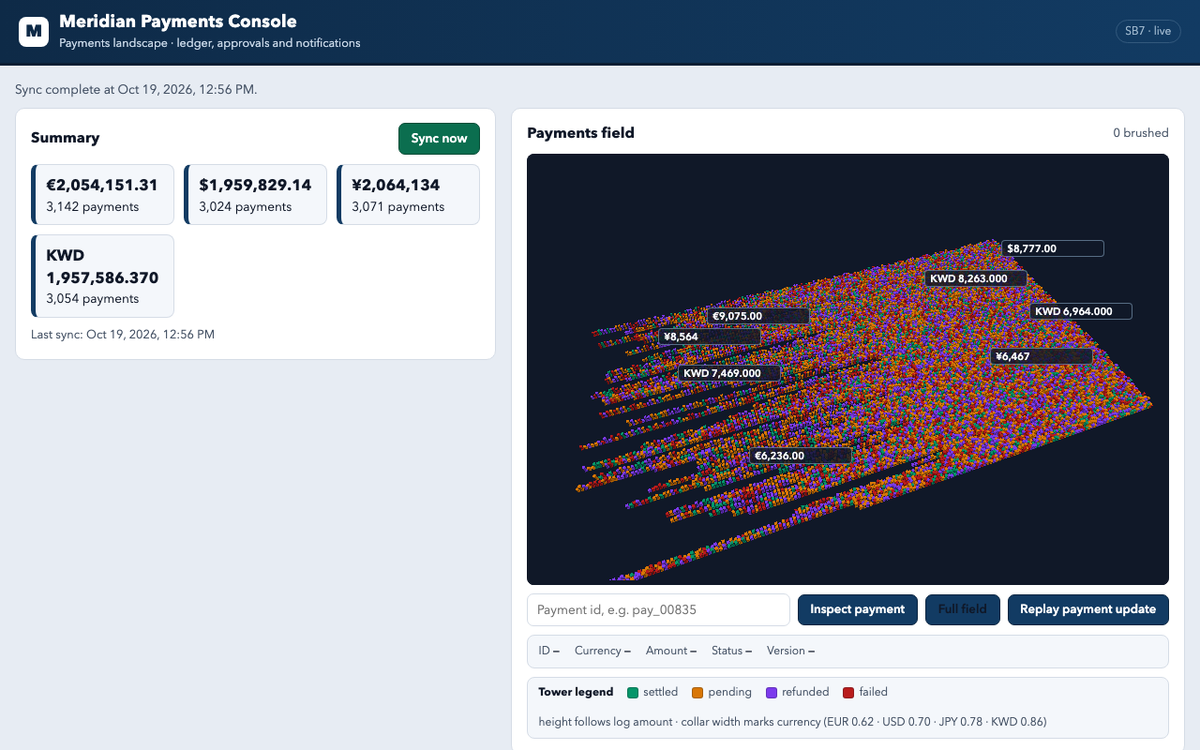The width and height of the screenshot is (1200, 750).
Task: Click the KWD 8,263.000 tower label
Action: point(975,278)
